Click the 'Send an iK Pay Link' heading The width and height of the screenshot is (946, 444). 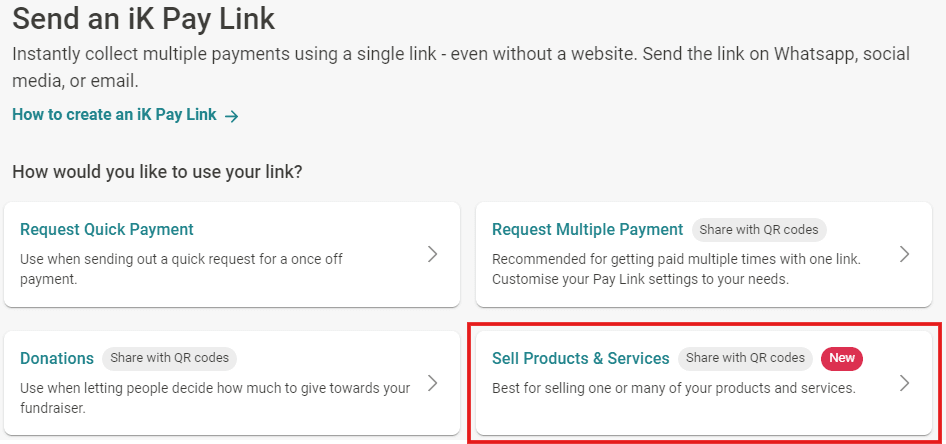[143, 18]
